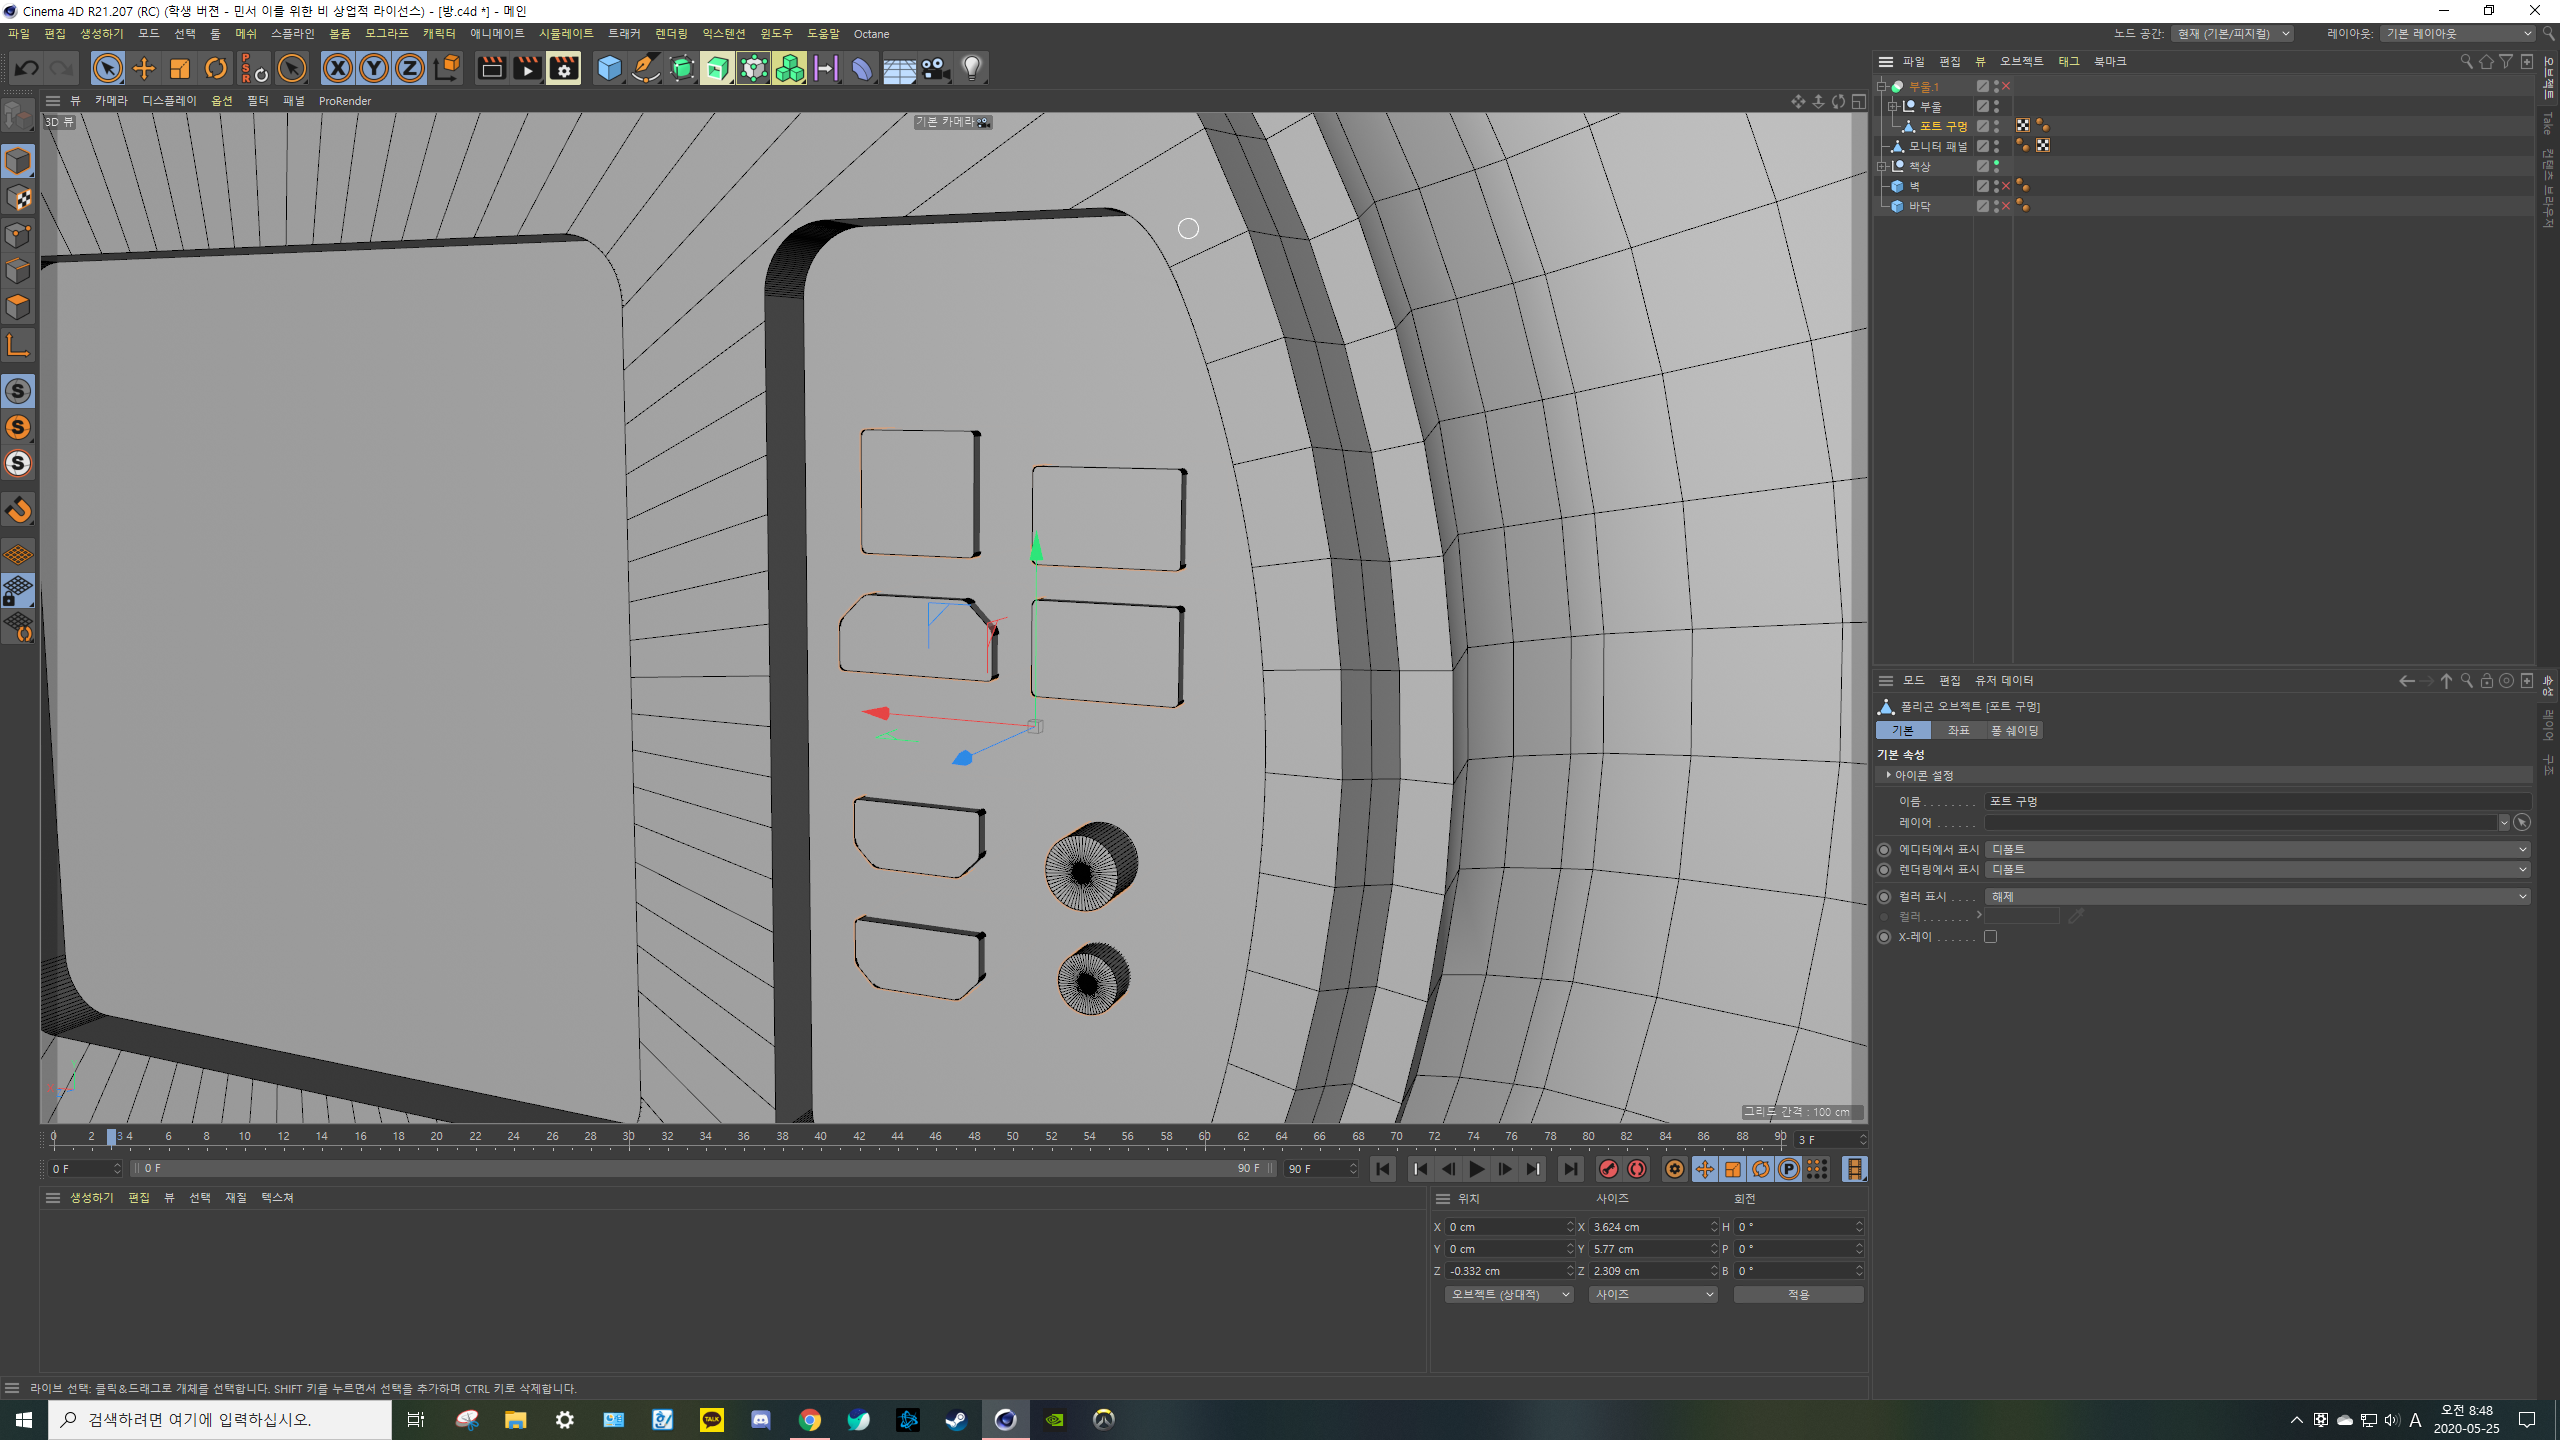Add a Floor environment object
The width and height of the screenshot is (2560, 1440).
[898, 68]
